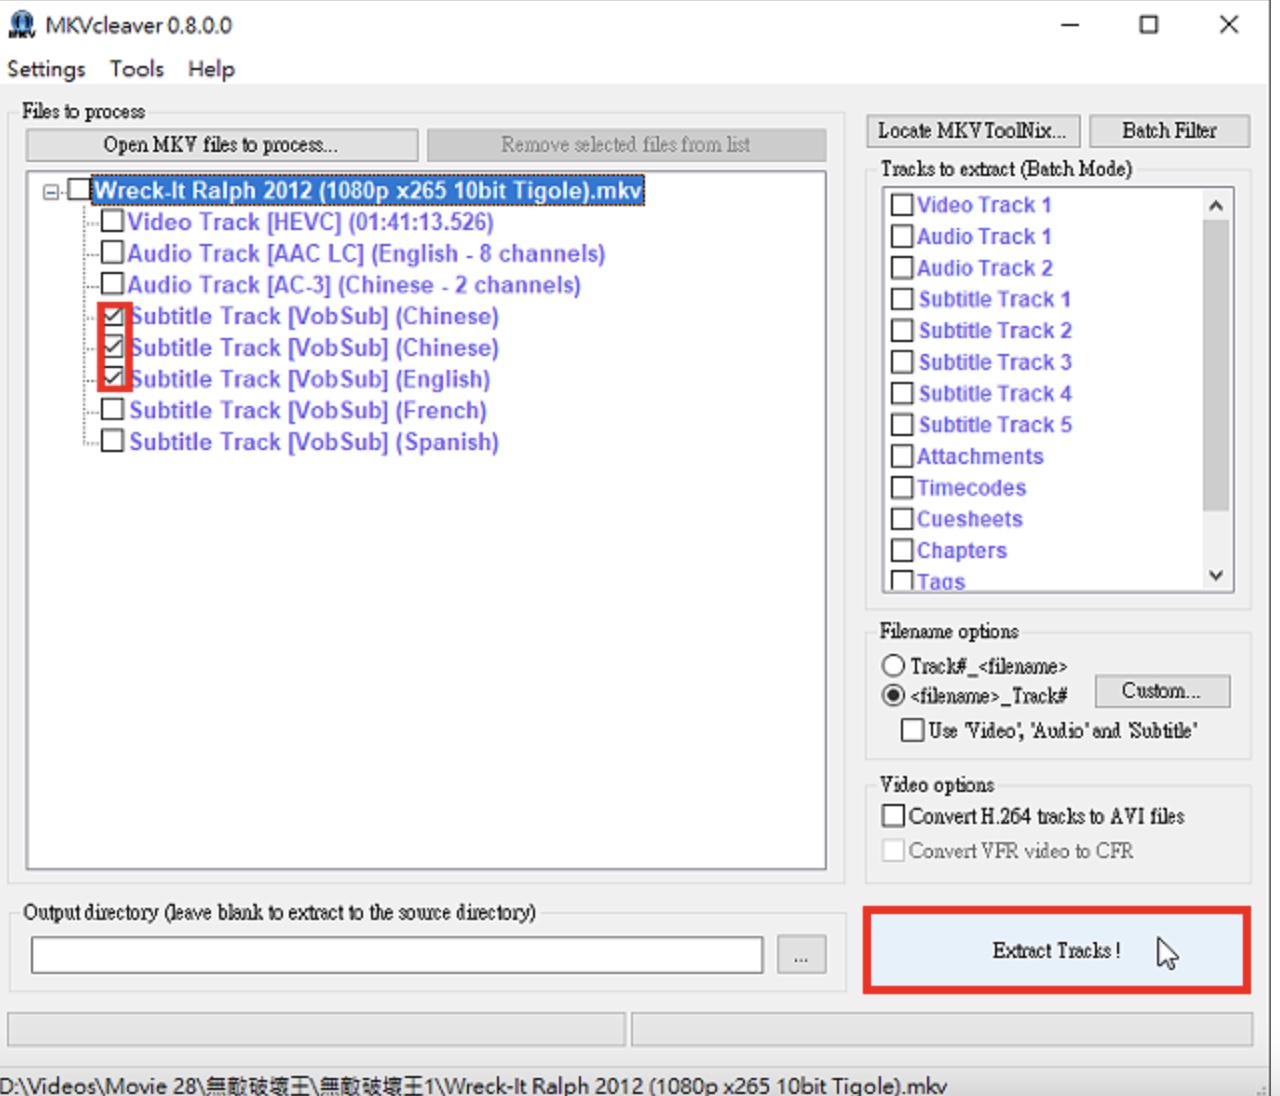Select <filename>_Track# radio option
1280x1096 pixels.
[x=893, y=695]
